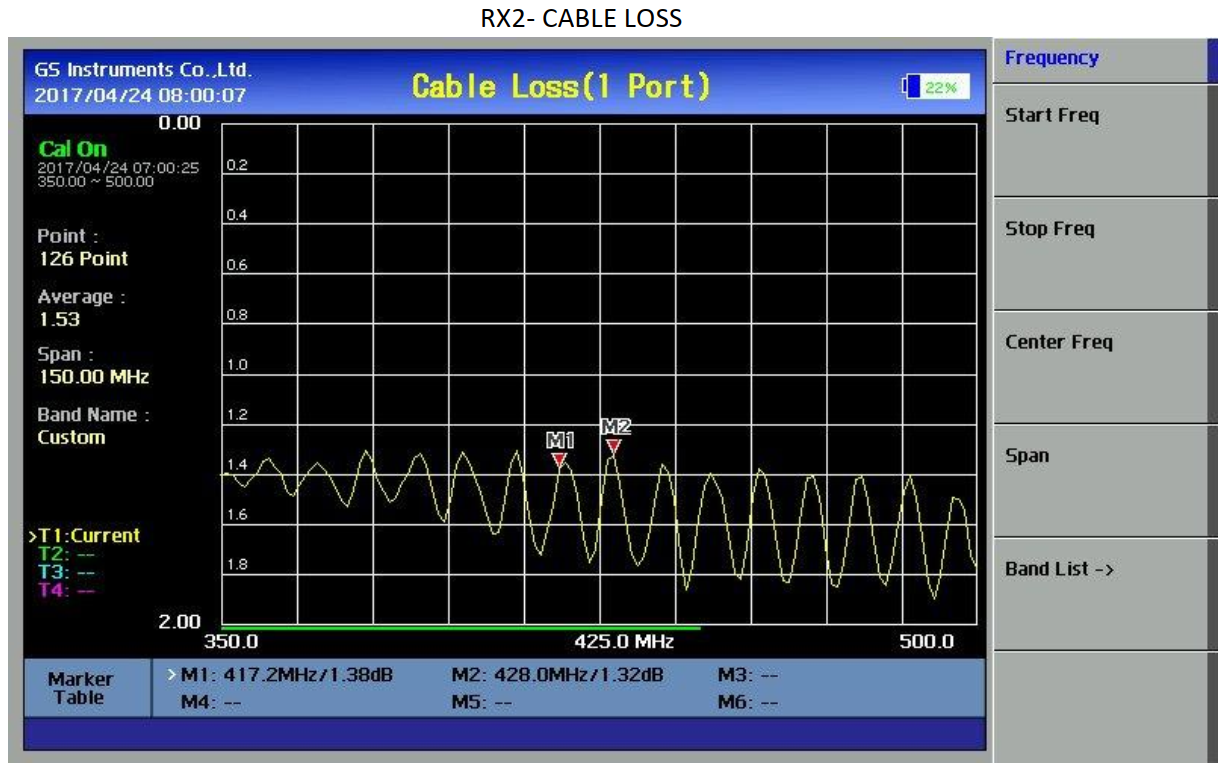The image size is (1225, 772).
Task: Open the Start Freq softkey
Action: pyautogui.click(x=1099, y=140)
